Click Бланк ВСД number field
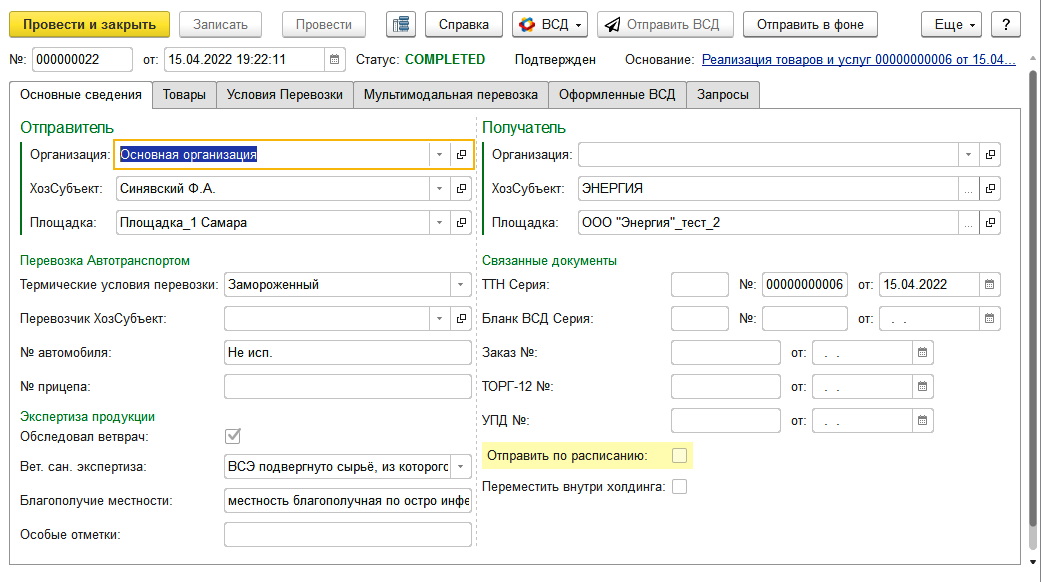The width and height of the screenshot is (1041, 582). pyautogui.click(x=805, y=319)
